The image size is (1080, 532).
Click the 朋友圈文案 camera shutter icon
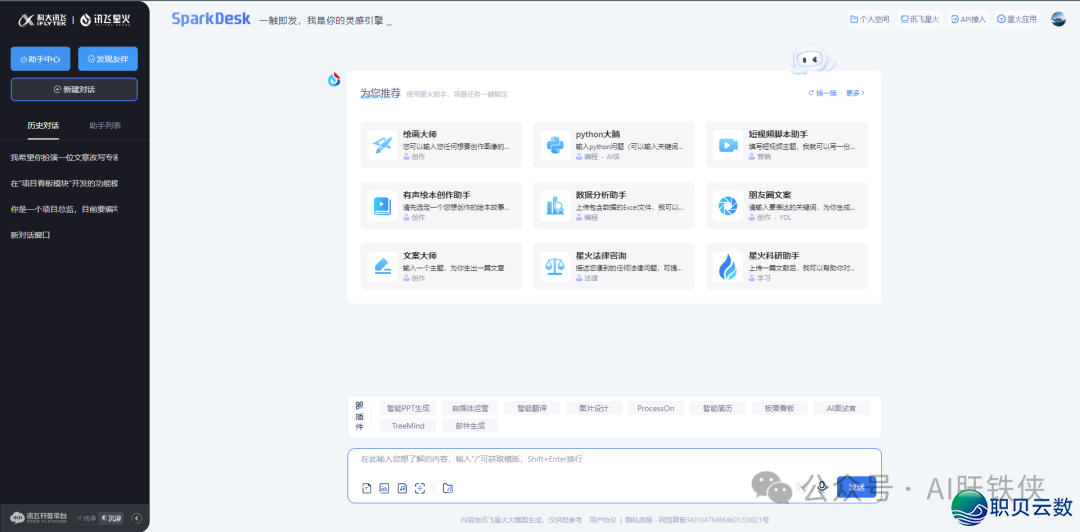(727, 206)
